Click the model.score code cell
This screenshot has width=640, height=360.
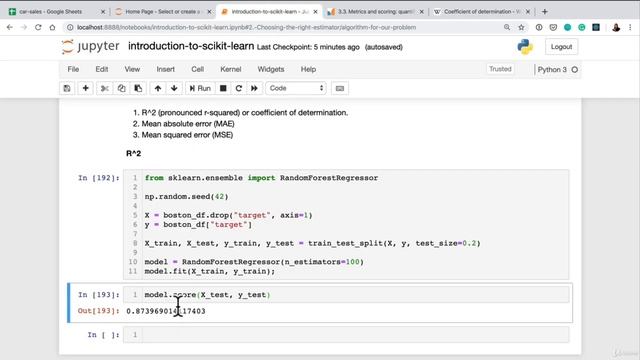[x=346, y=295]
